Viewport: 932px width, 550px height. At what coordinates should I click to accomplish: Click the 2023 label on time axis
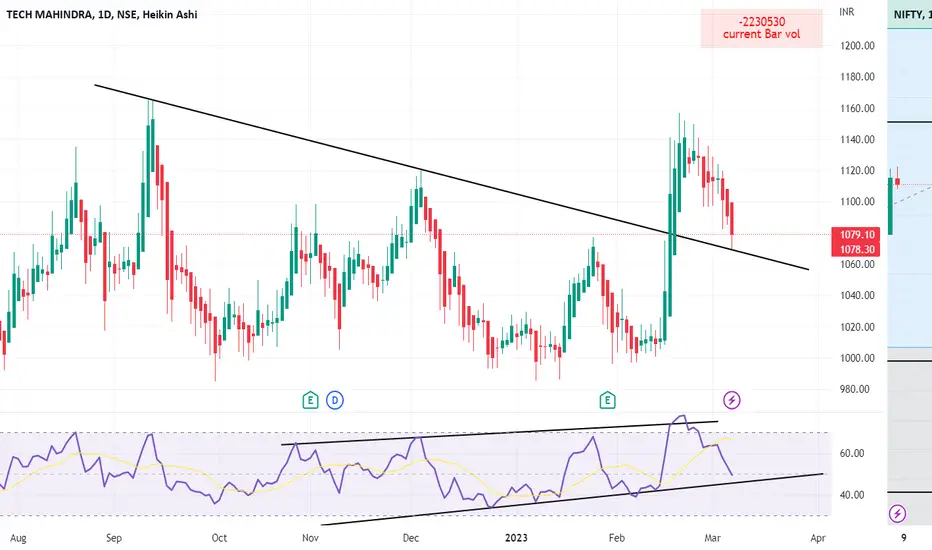(x=516, y=538)
